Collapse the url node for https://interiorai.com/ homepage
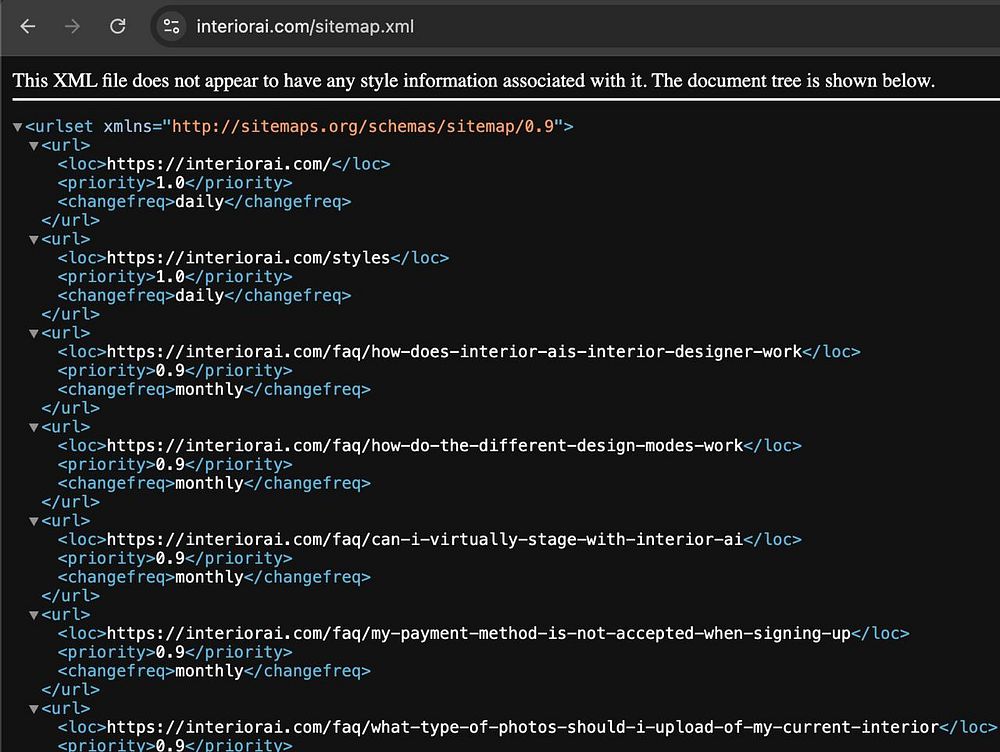1000x752 pixels. point(34,146)
